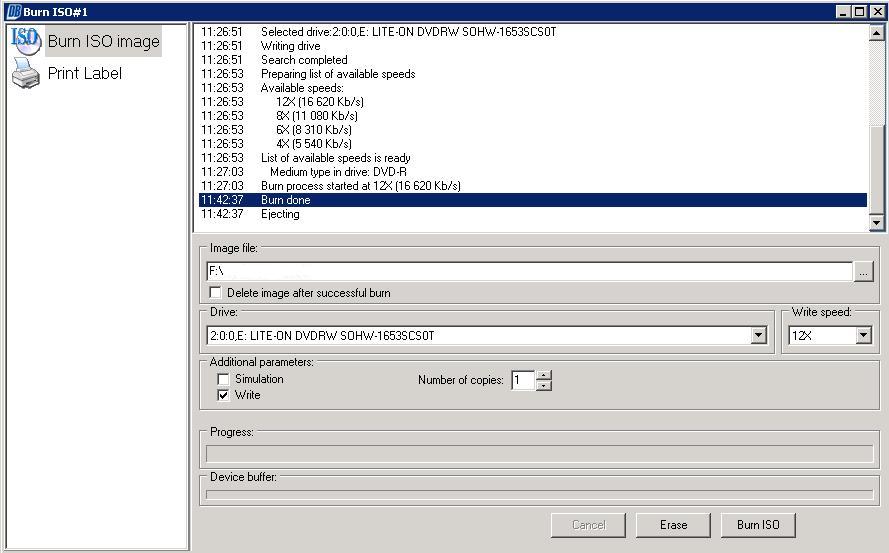This screenshot has height=553, width=889.
Task: Increase the number of copies with the up arrow
Action: (x=543, y=375)
